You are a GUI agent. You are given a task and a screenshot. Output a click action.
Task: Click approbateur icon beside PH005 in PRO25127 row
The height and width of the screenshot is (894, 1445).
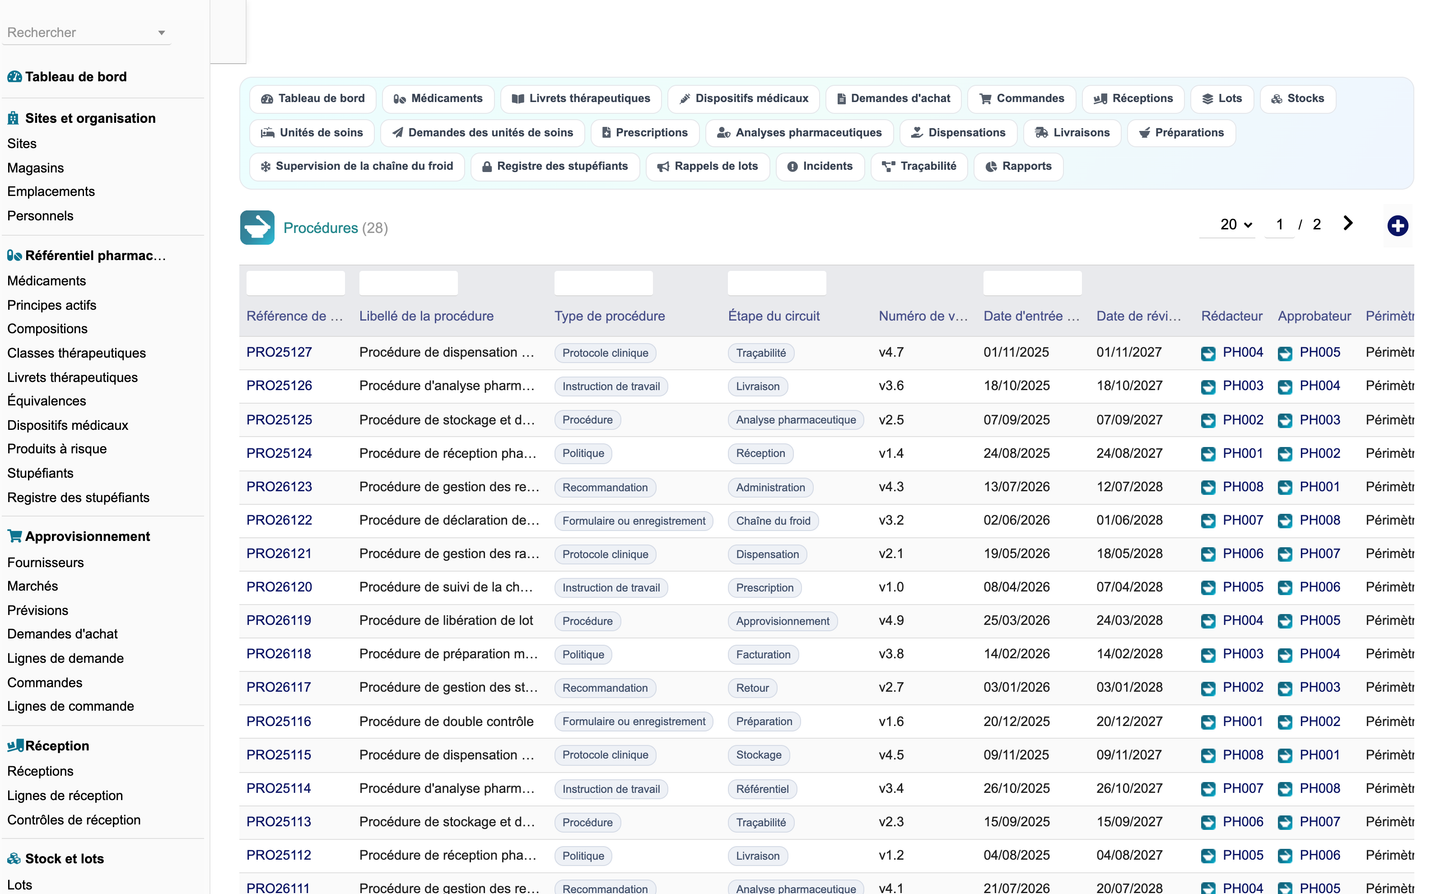tap(1285, 353)
